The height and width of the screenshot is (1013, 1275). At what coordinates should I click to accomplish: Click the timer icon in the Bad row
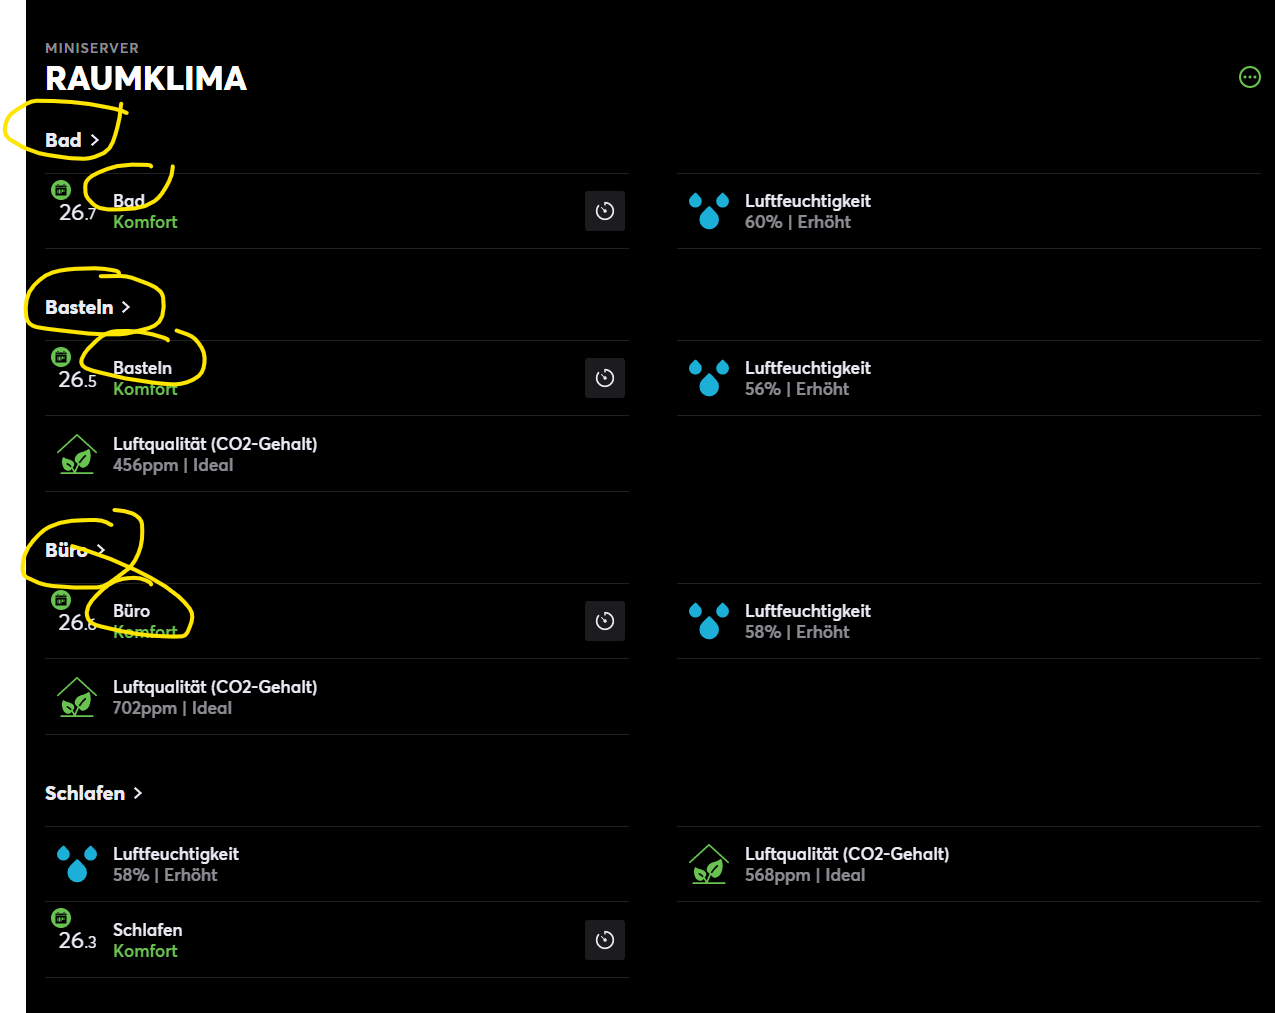(x=605, y=211)
